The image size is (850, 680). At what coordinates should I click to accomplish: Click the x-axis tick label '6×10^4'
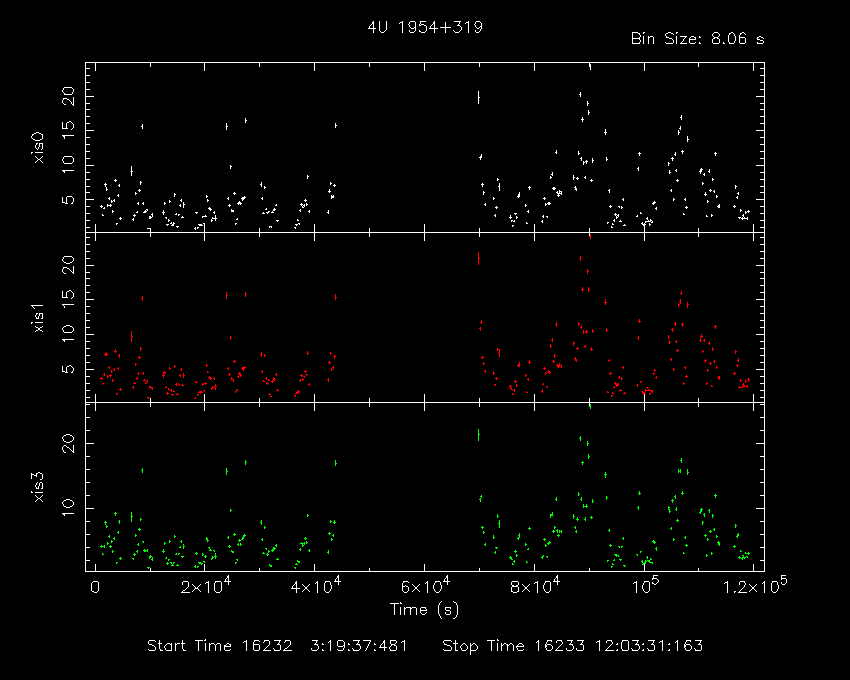[425, 586]
